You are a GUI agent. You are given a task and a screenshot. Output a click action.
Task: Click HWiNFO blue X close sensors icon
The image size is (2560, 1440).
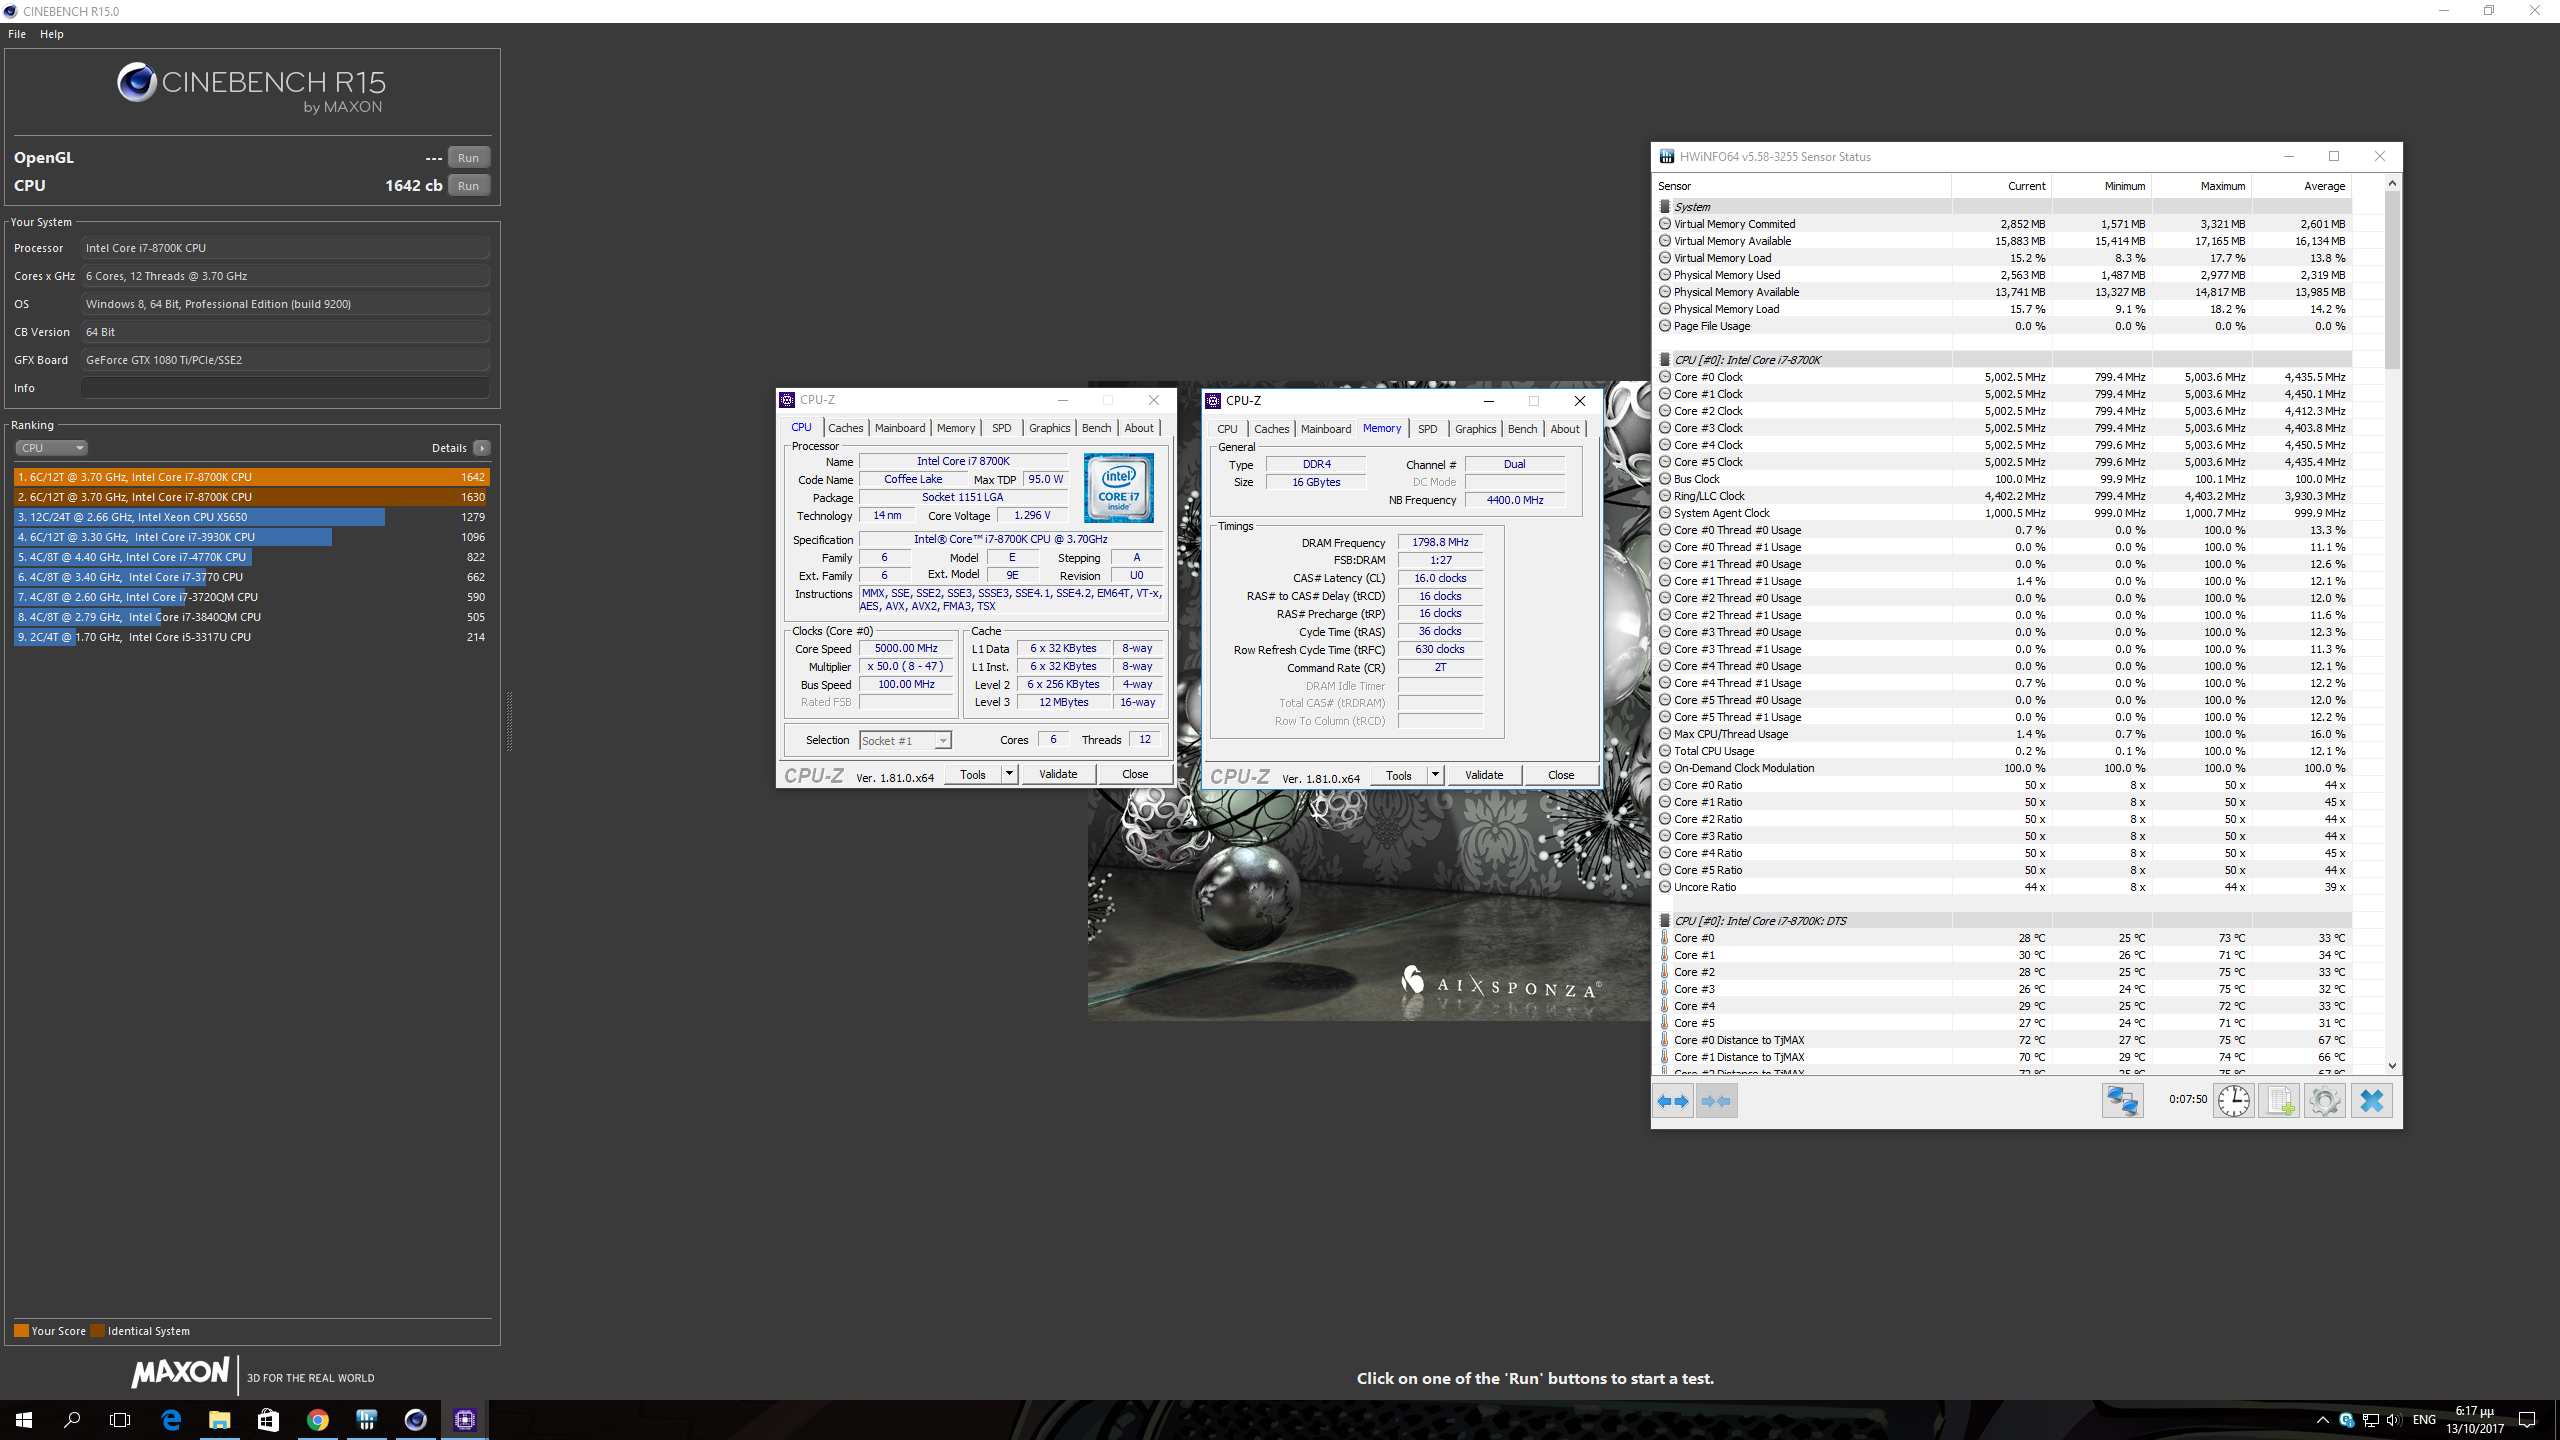coord(2371,1101)
